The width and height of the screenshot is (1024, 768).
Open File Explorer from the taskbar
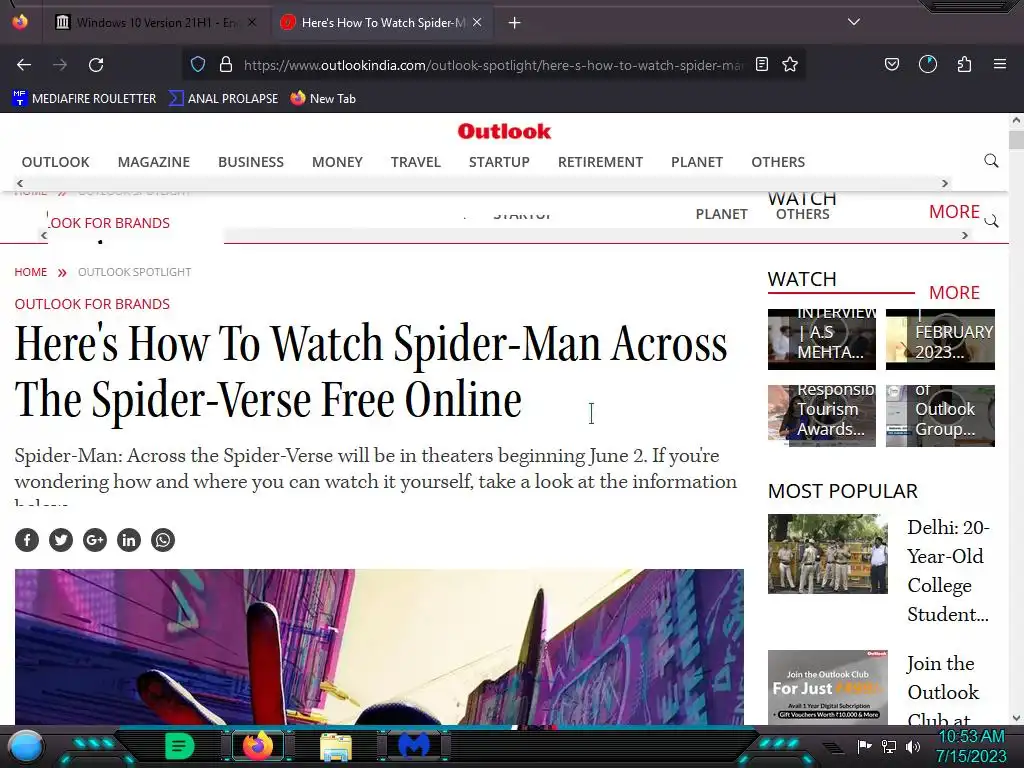coord(336,747)
